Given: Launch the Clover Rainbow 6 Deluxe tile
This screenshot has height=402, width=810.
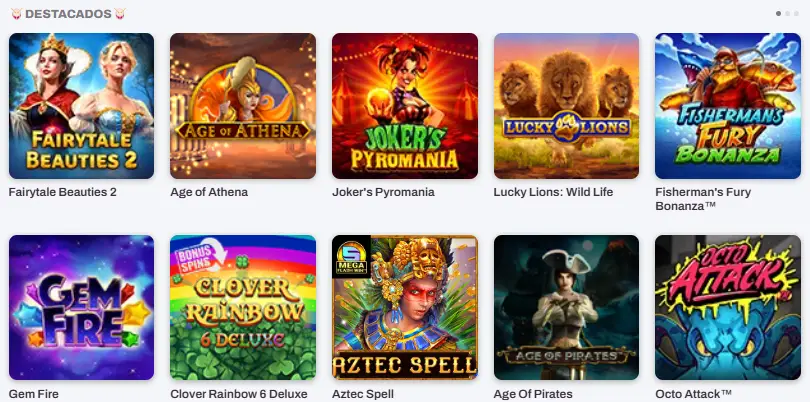Looking at the screenshot, I should point(243,307).
